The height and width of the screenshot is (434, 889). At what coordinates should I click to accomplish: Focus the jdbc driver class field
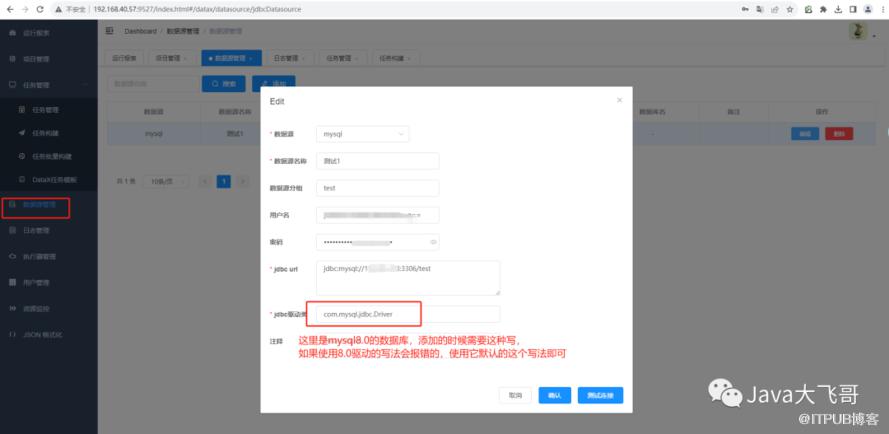[x=408, y=314]
